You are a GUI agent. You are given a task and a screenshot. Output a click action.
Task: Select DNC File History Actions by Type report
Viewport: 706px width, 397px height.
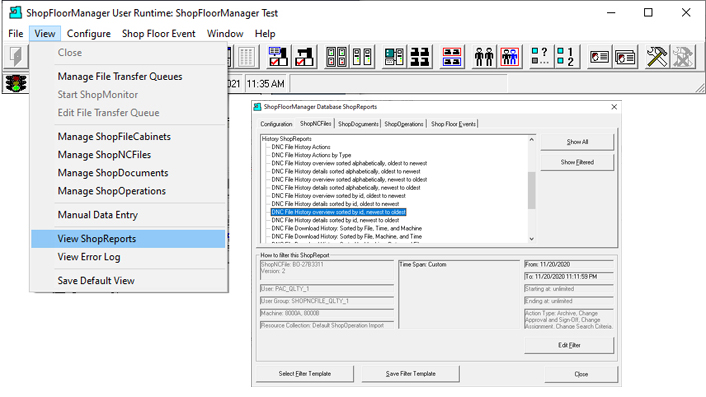point(311,155)
